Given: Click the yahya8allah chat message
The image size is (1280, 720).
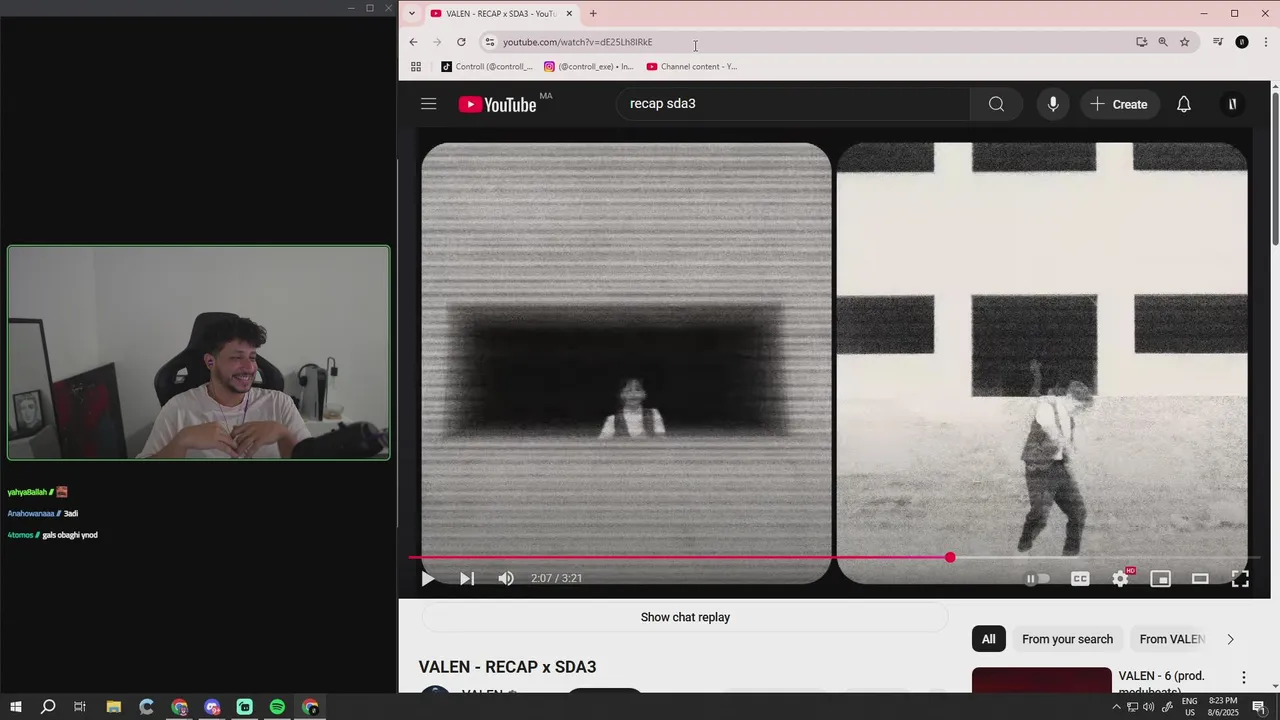Looking at the screenshot, I should coord(38,492).
